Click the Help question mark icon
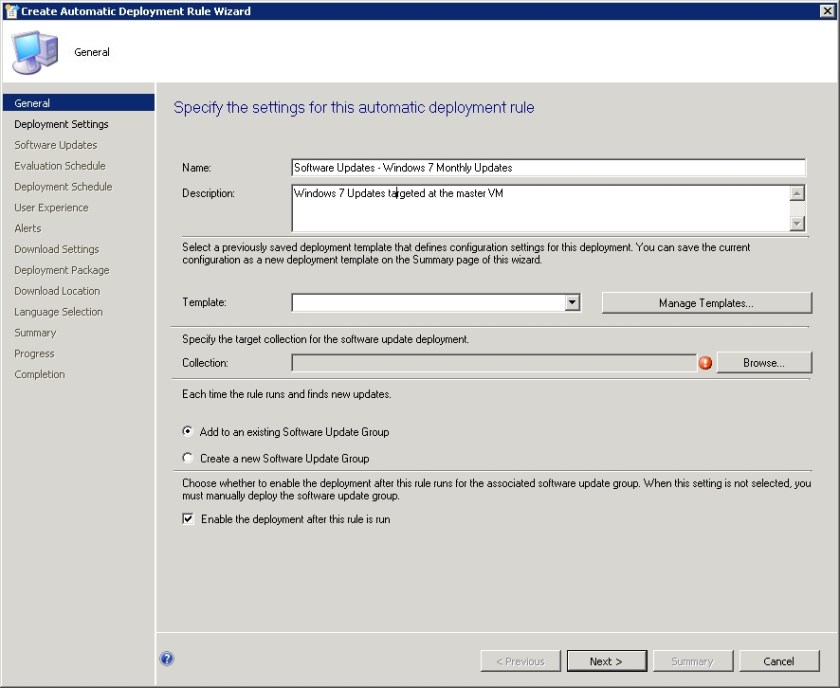The height and width of the screenshot is (688, 840). [167, 658]
